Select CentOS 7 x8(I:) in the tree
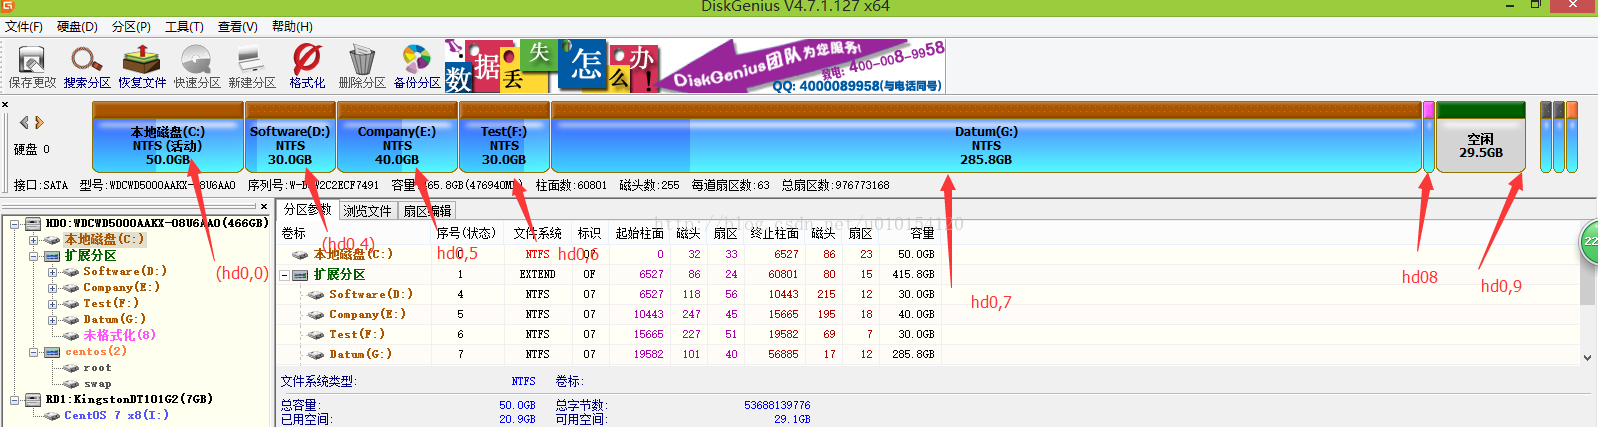Image resolution: width=1598 pixels, height=427 pixels. click(x=116, y=416)
